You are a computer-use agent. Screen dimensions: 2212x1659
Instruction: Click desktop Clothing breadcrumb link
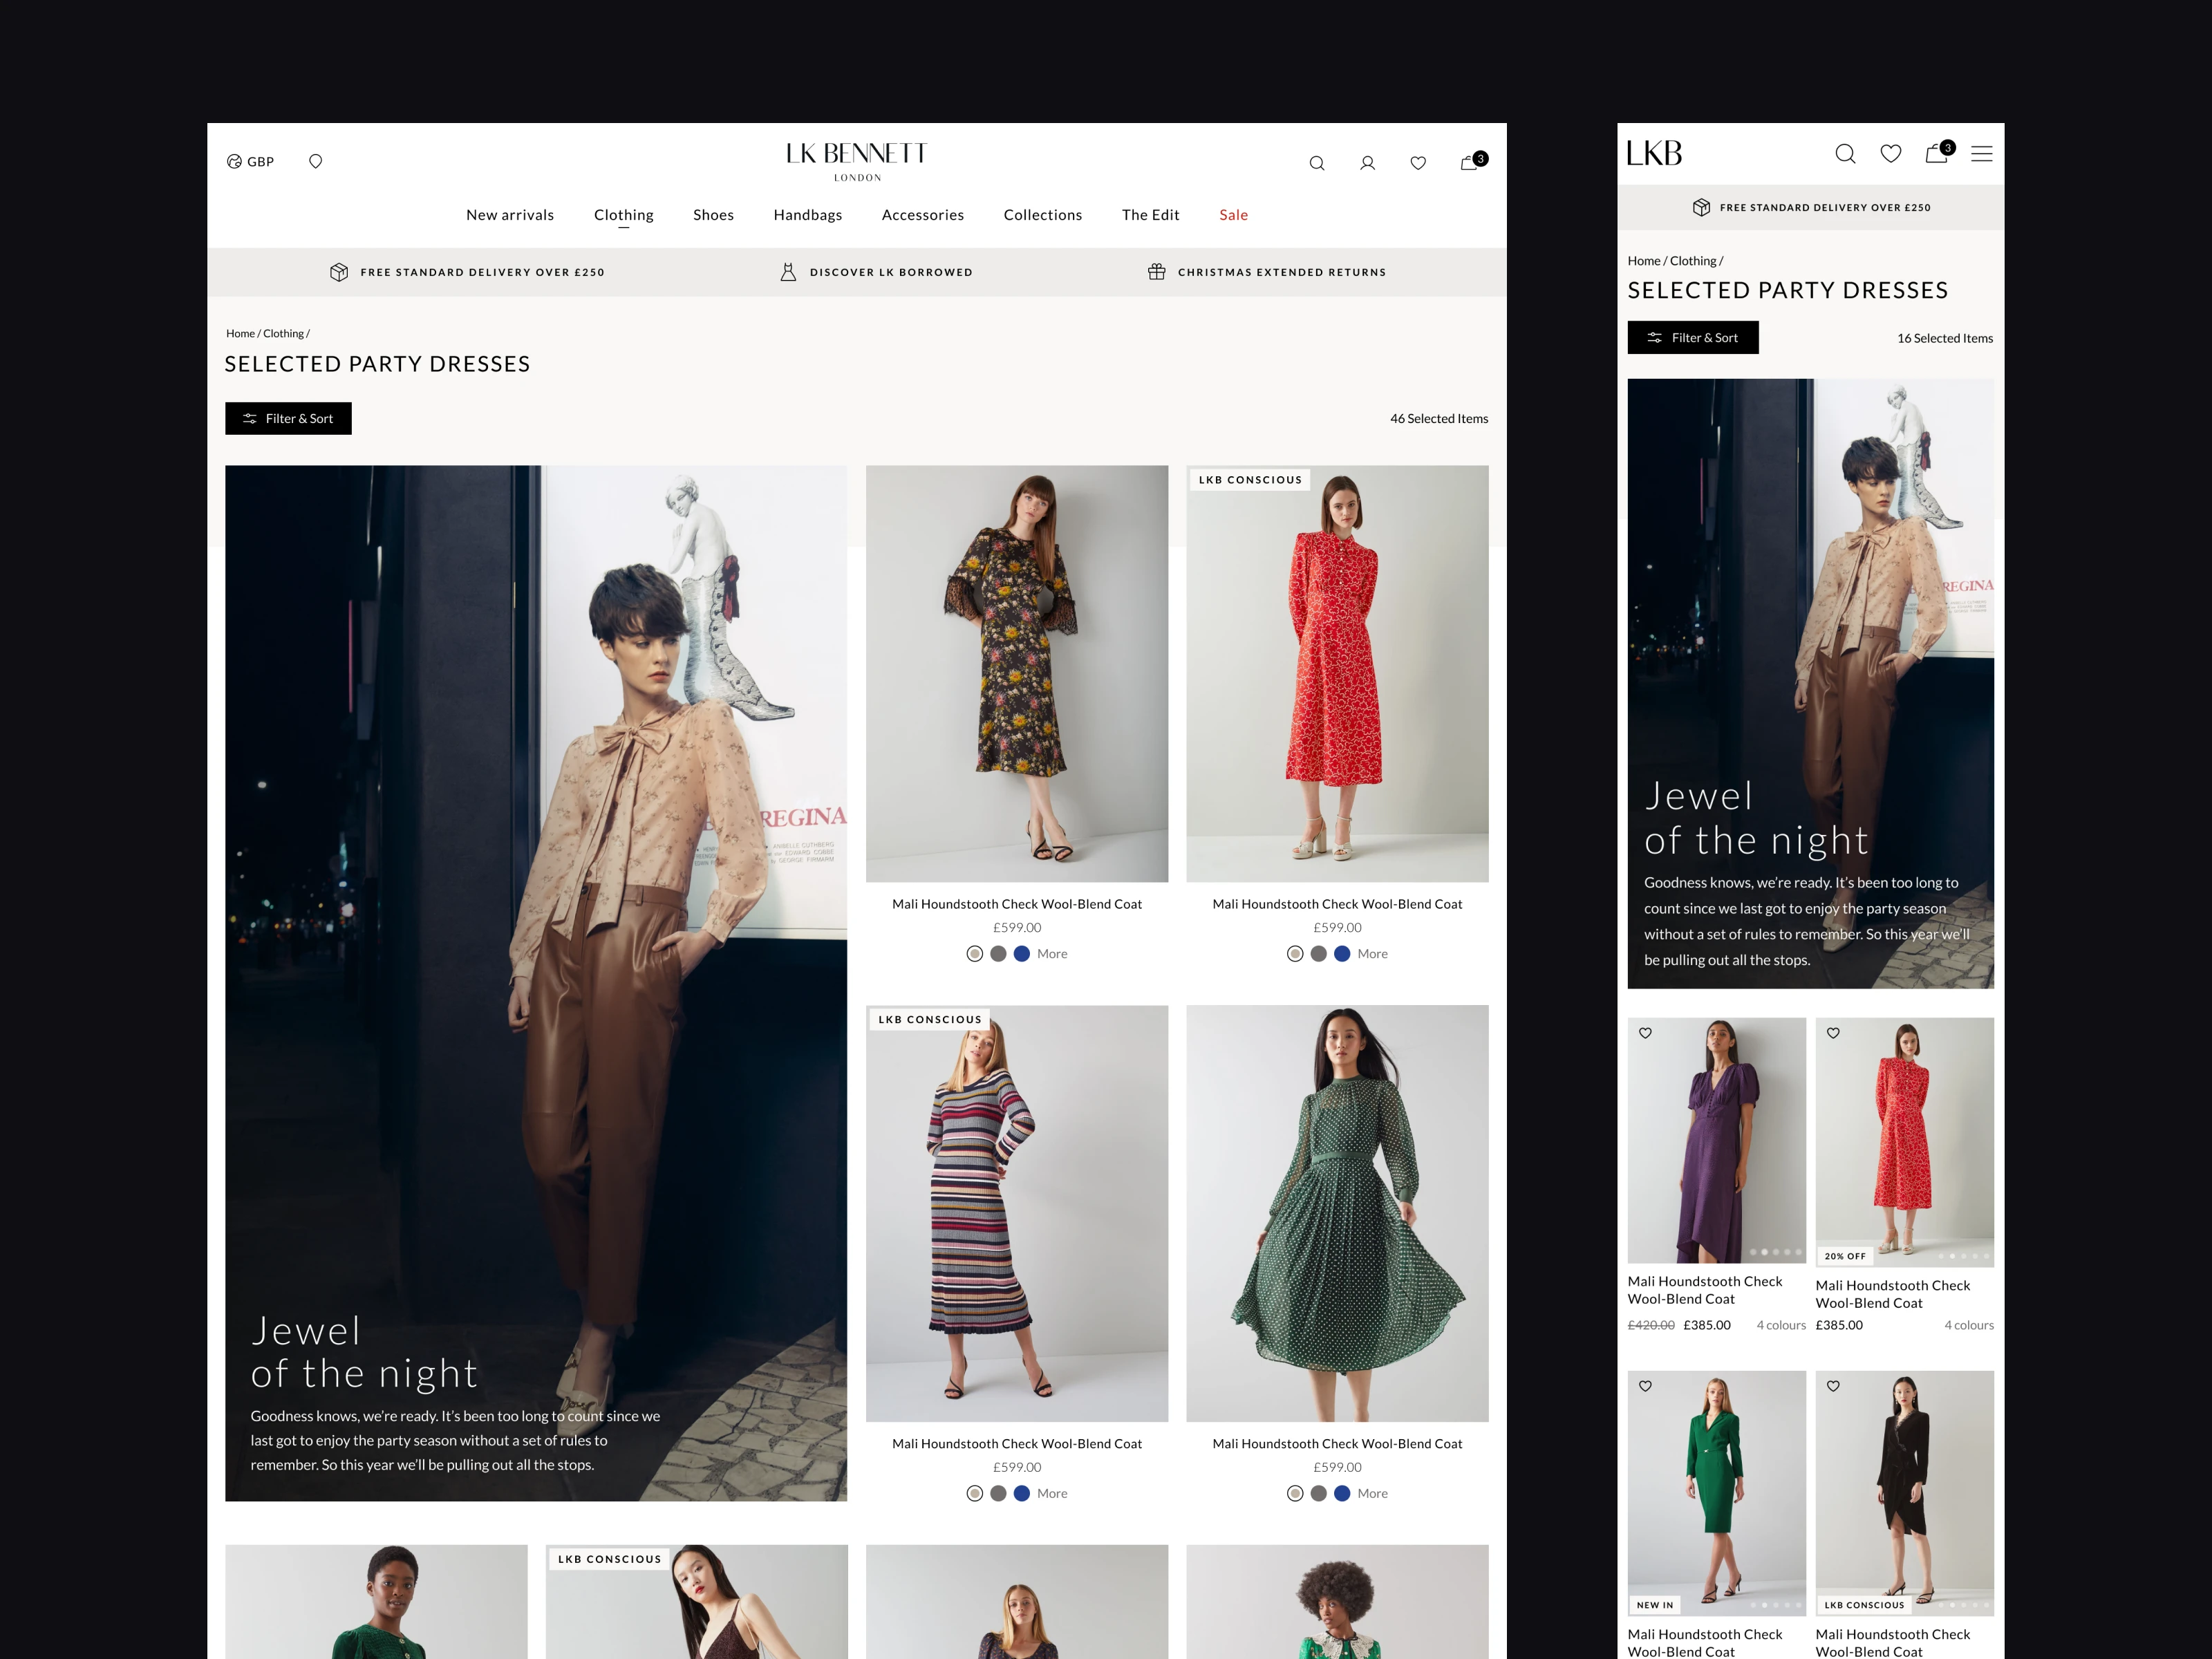tap(283, 334)
